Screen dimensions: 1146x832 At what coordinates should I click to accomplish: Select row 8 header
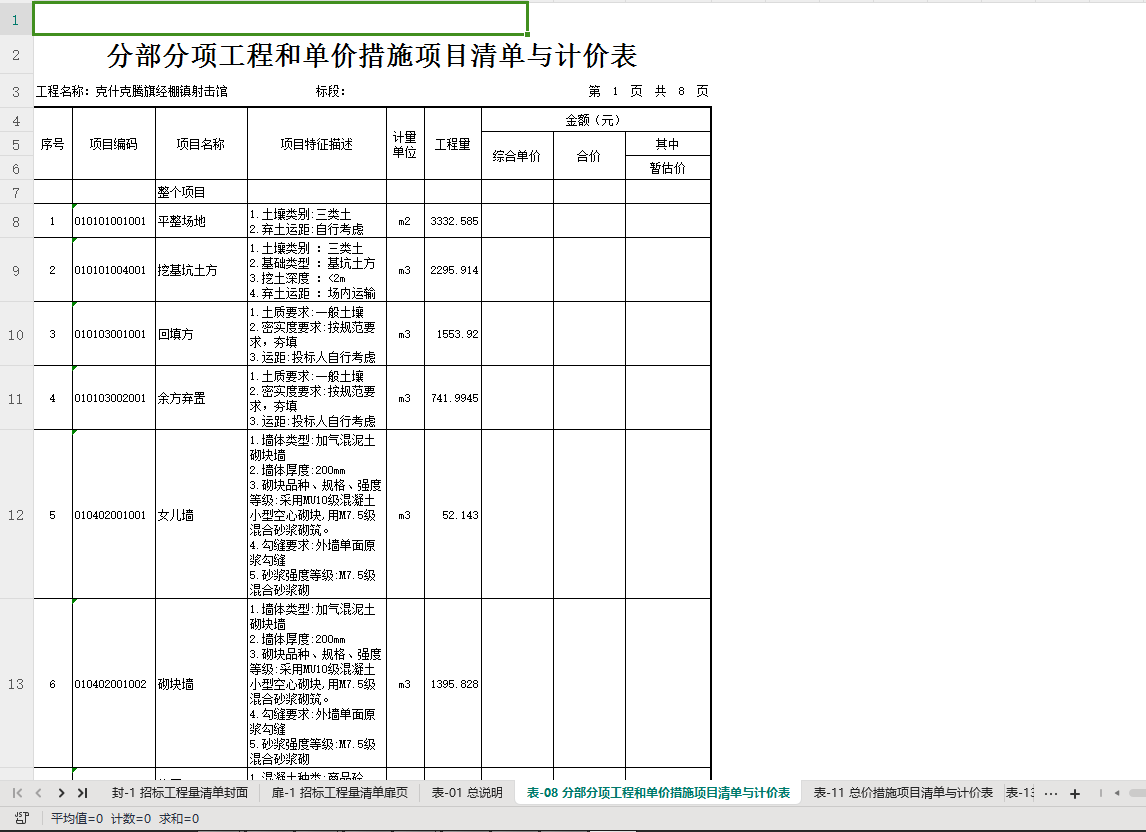click(16, 221)
